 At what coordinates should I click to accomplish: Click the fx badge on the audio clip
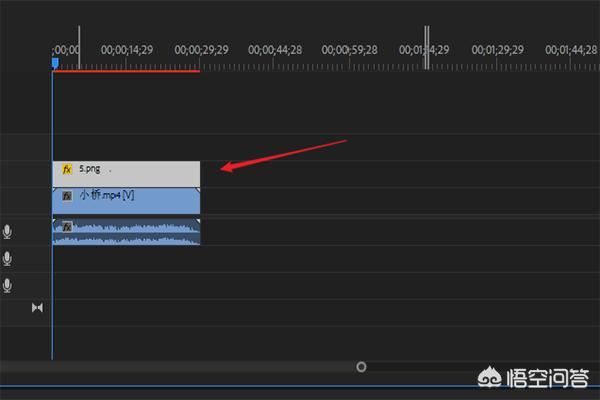click(67, 227)
